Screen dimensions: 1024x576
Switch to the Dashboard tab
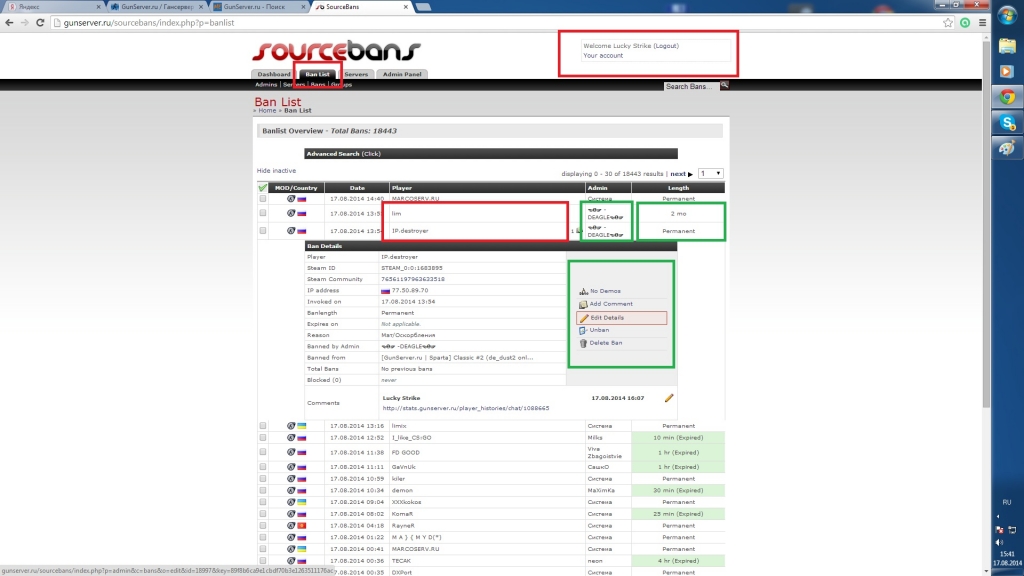273,74
